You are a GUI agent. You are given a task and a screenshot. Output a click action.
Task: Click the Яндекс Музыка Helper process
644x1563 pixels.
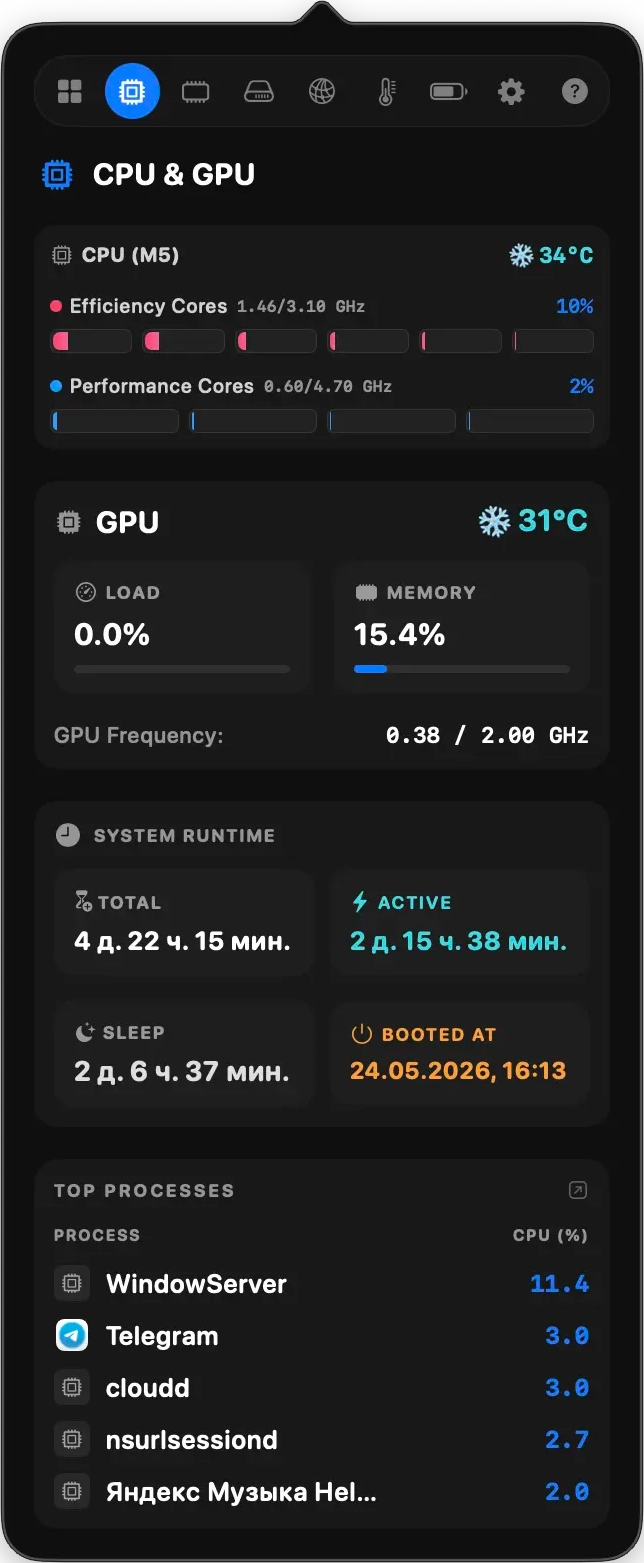pyautogui.click(x=321, y=1492)
